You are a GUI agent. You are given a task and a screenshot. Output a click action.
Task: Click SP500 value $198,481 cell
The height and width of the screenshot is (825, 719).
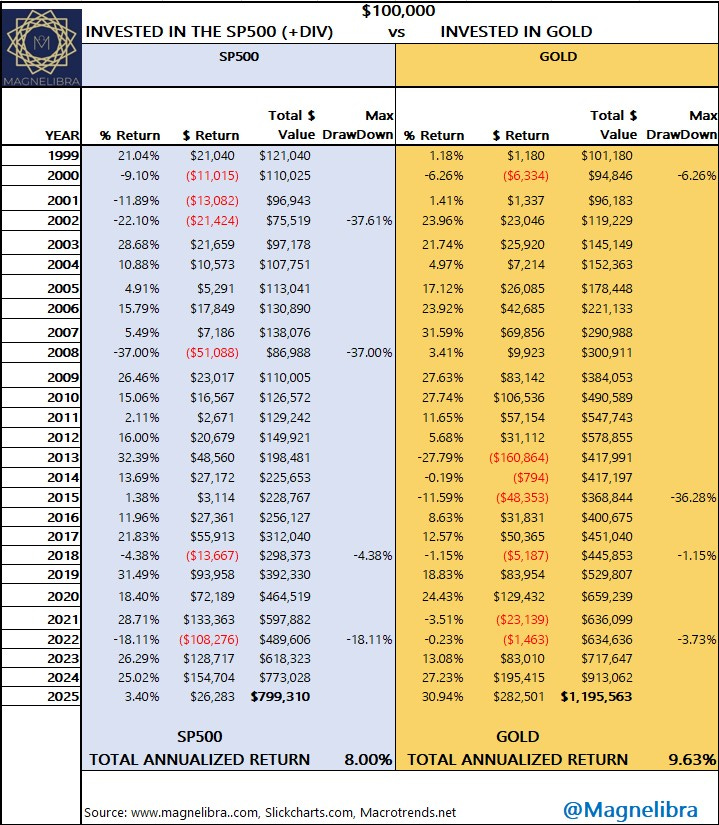(285, 458)
